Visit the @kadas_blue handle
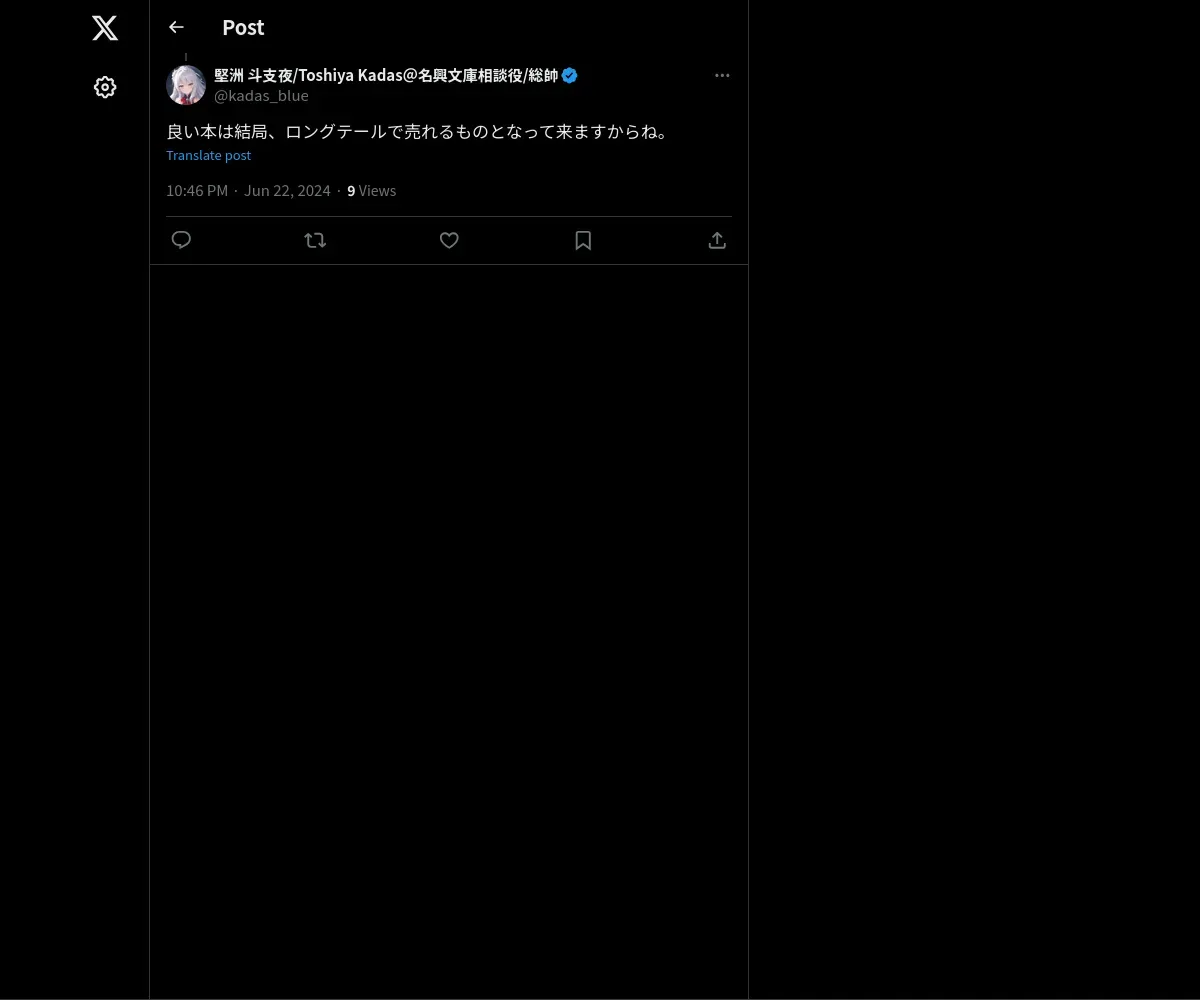Viewport: 1200px width, 1000px height. click(261, 95)
